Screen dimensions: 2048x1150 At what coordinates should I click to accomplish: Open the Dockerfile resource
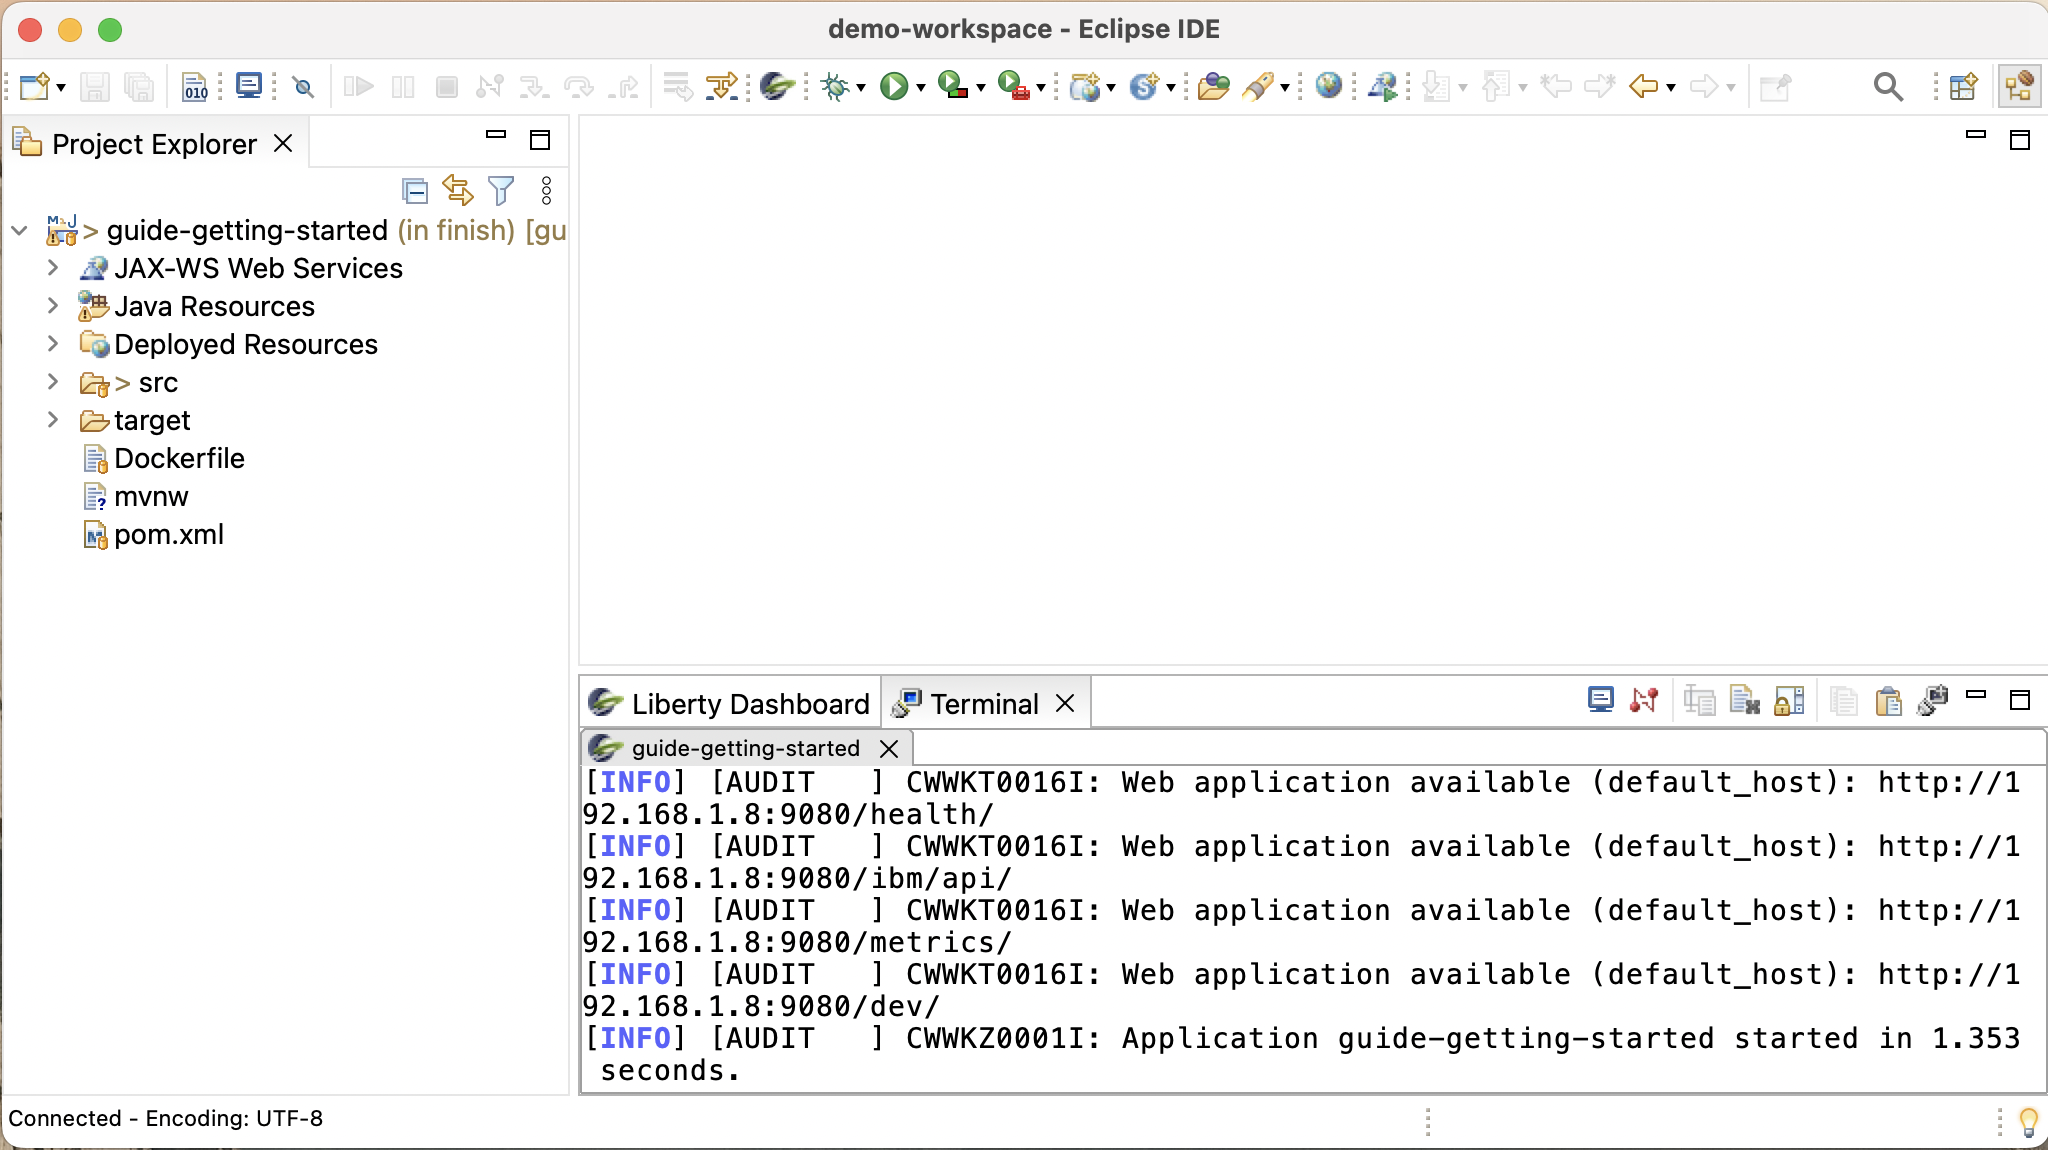tap(179, 457)
